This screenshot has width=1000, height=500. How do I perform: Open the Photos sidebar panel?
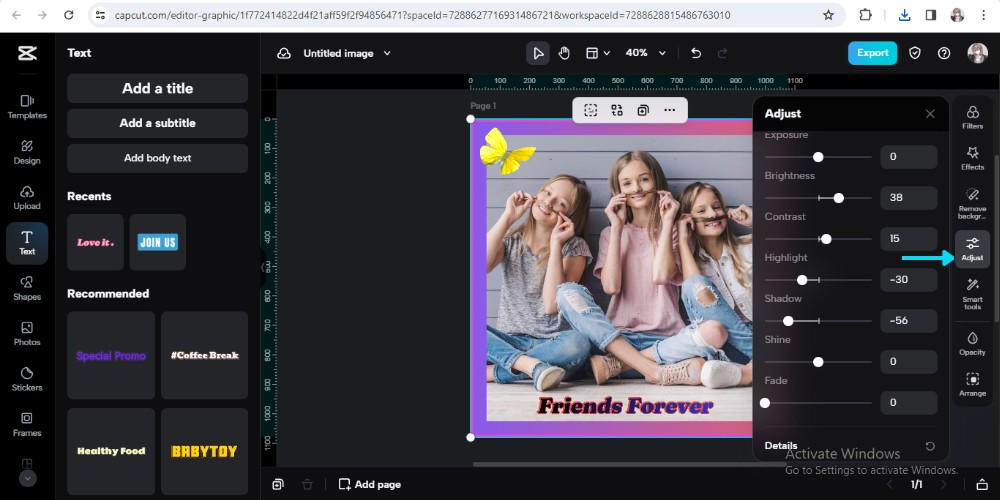tap(27, 334)
